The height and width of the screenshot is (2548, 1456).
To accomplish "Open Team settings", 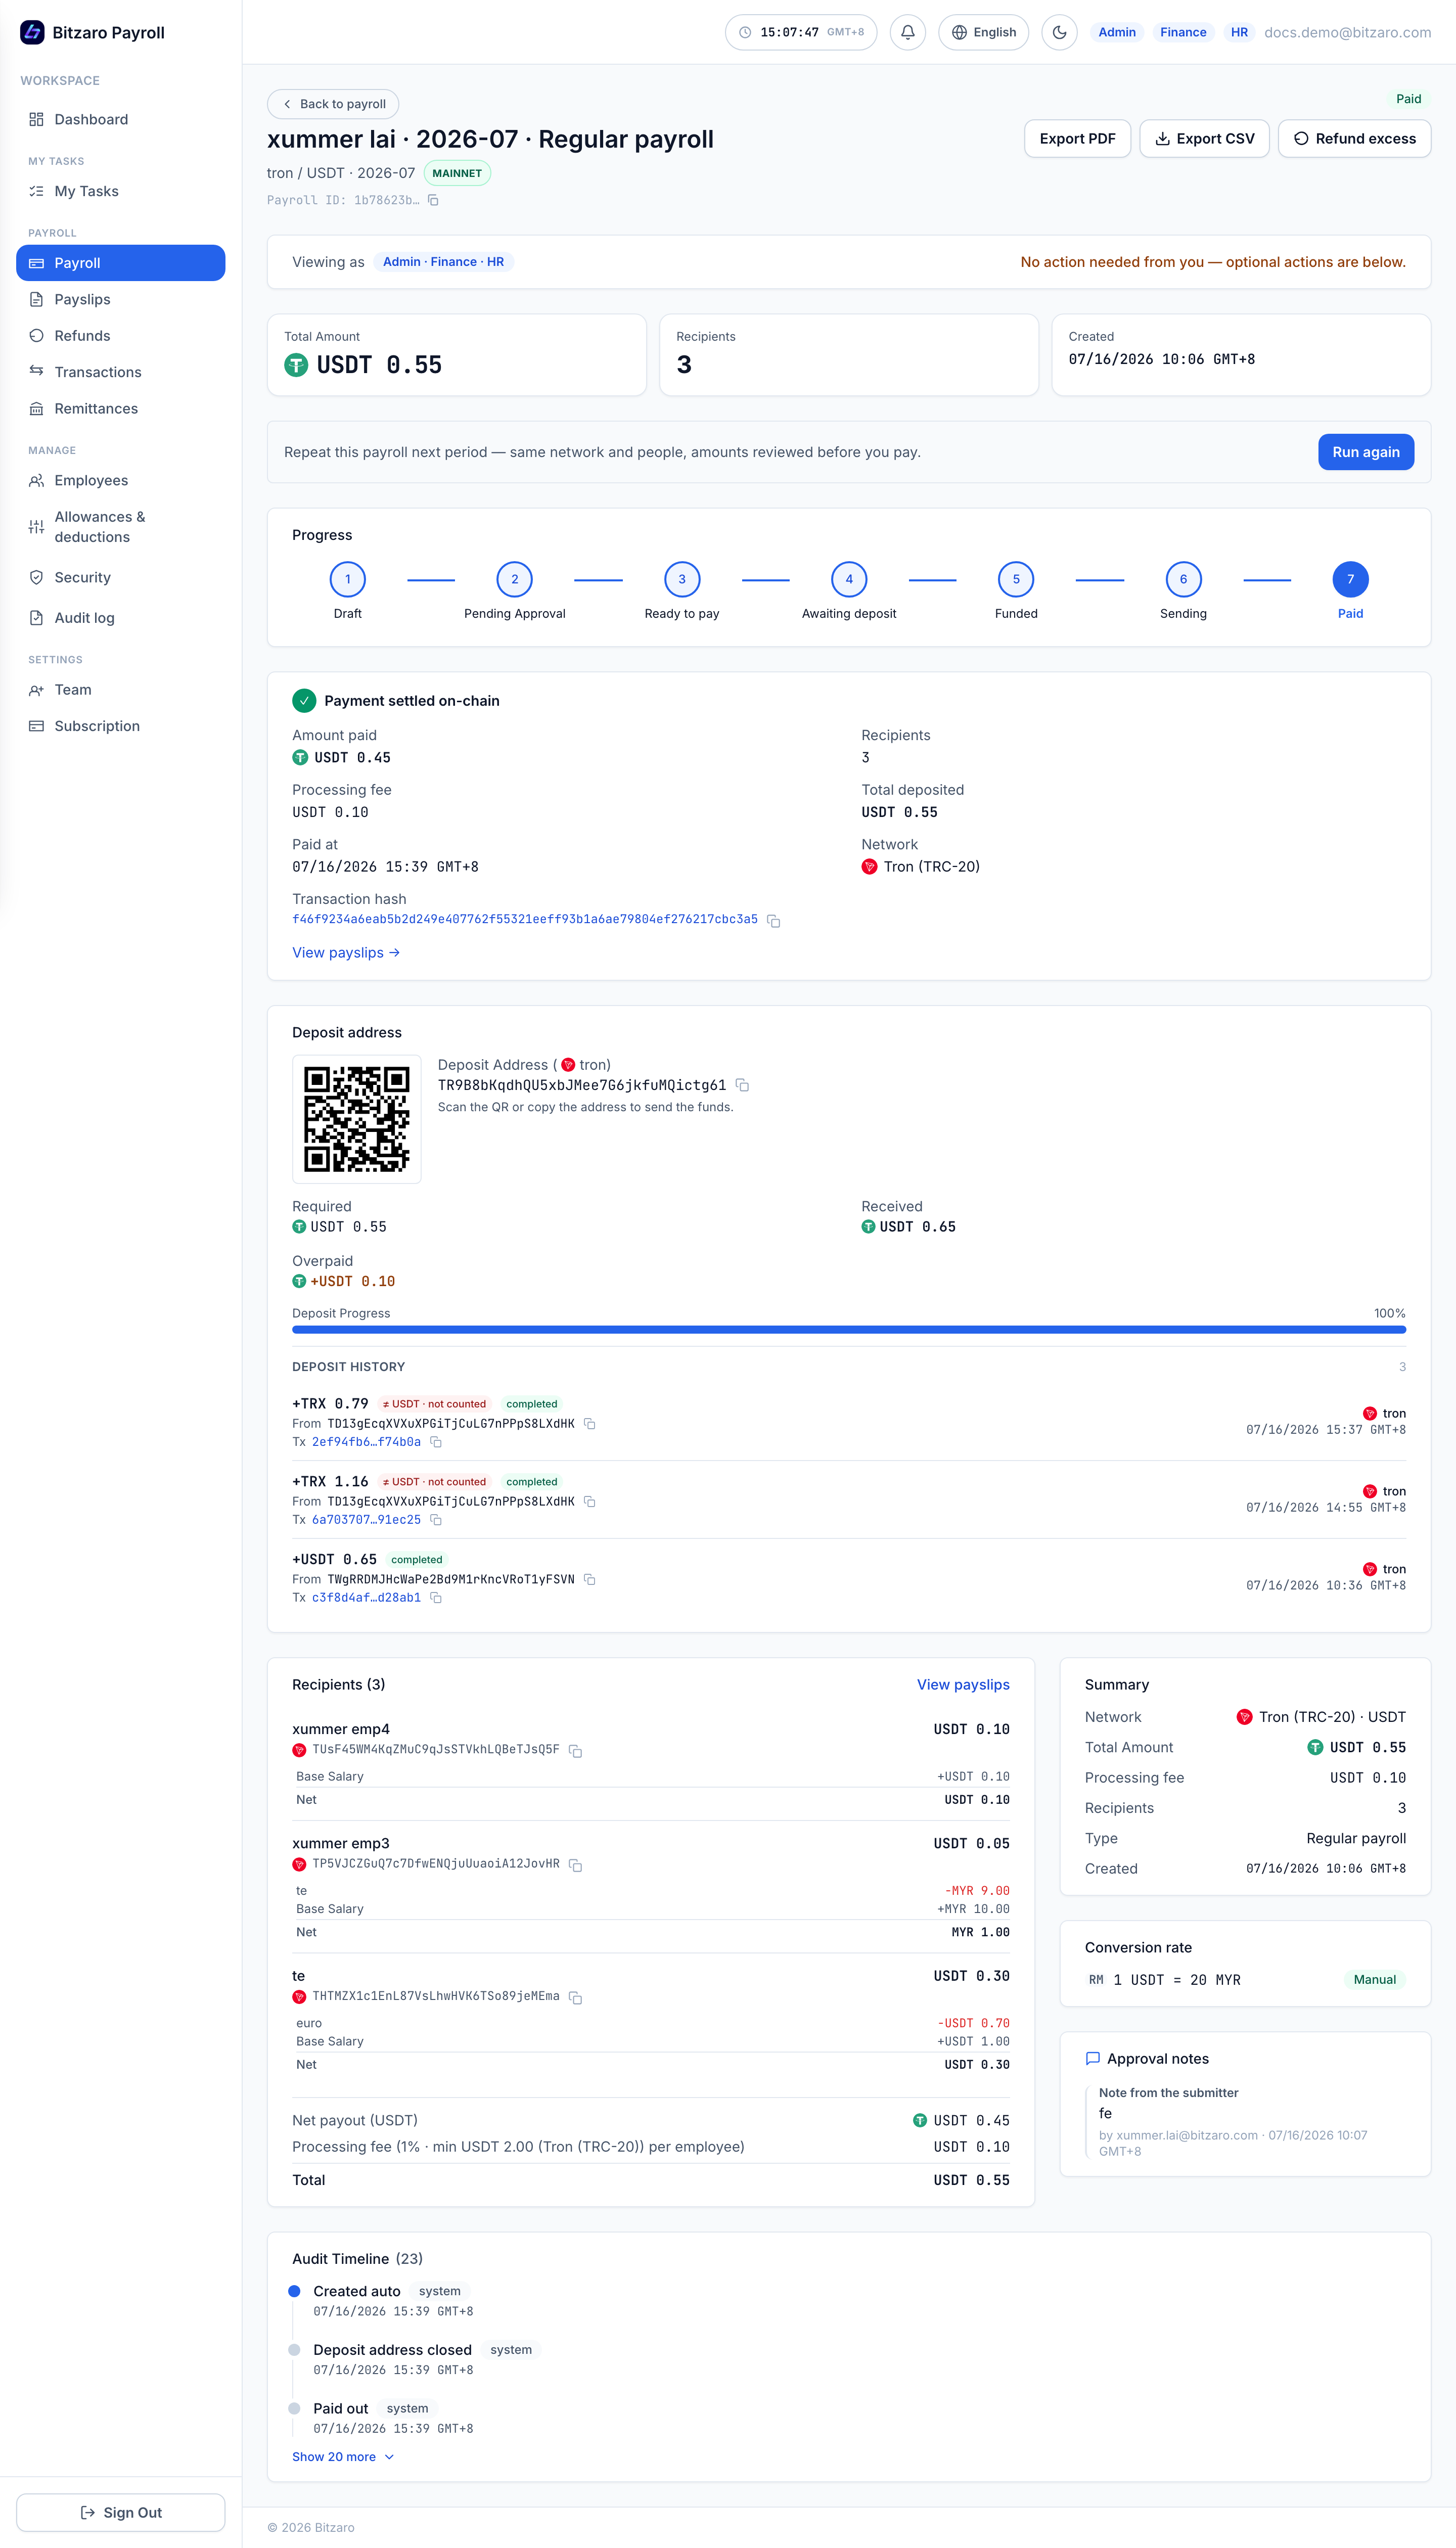I will [121, 690].
